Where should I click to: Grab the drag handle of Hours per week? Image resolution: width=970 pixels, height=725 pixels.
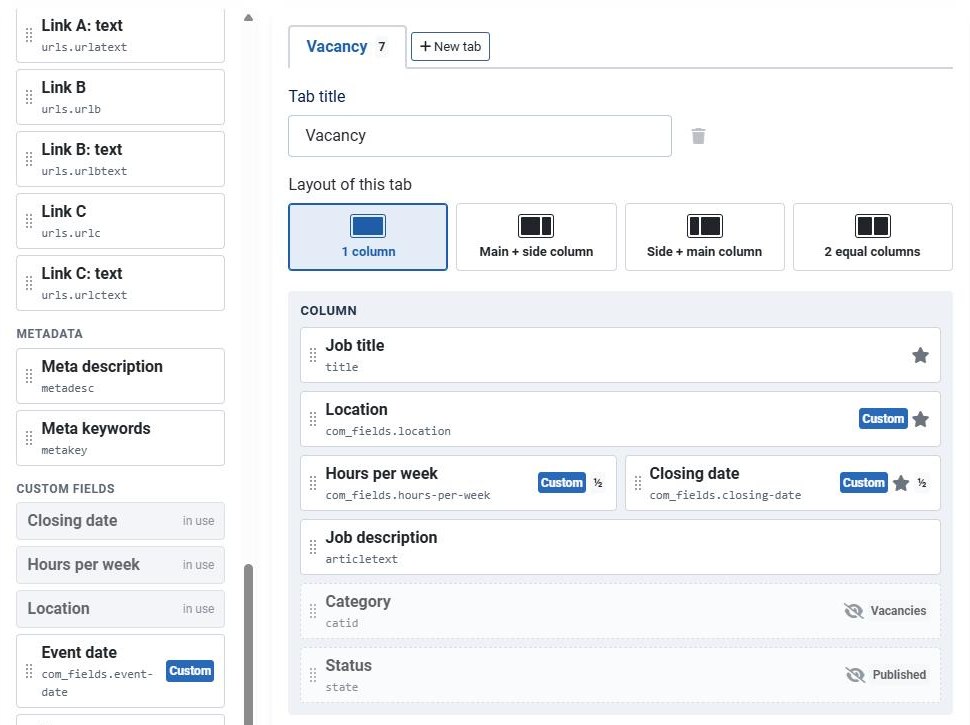coord(313,483)
